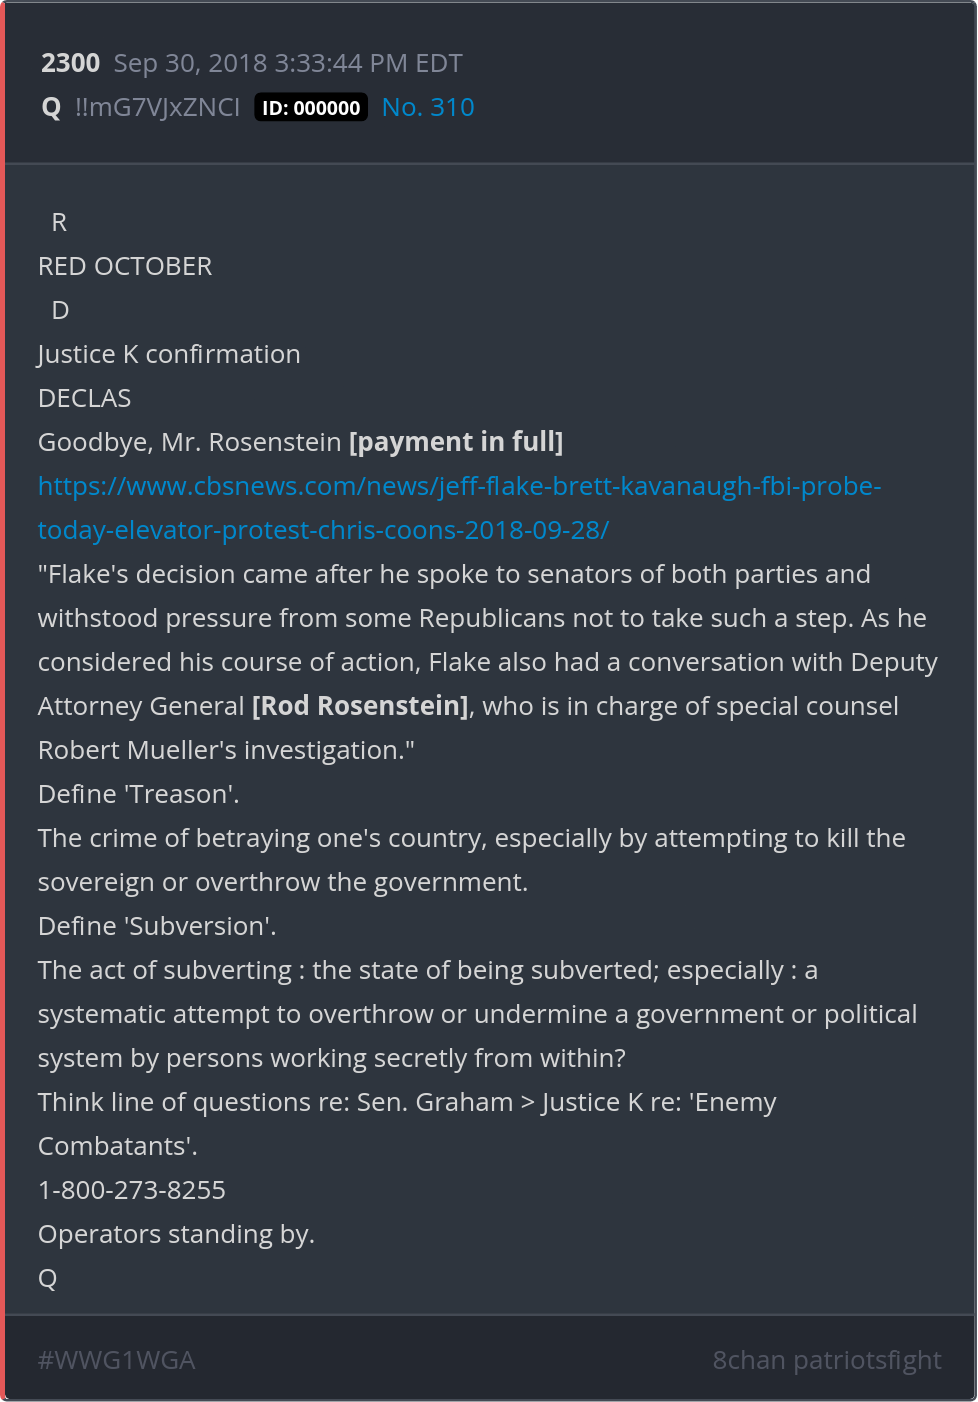Click the RED OCTOBER line
The image size is (978, 1402).
click(125, 266)
